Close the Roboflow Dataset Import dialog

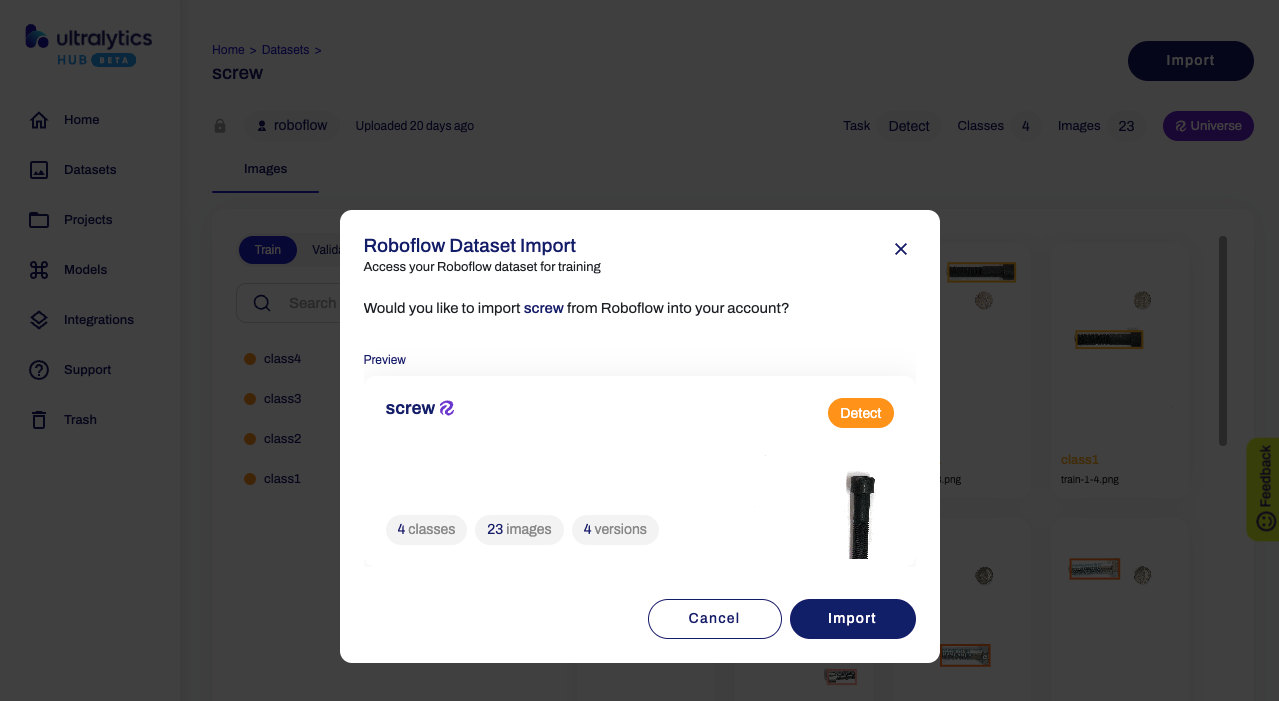[901, 249]
